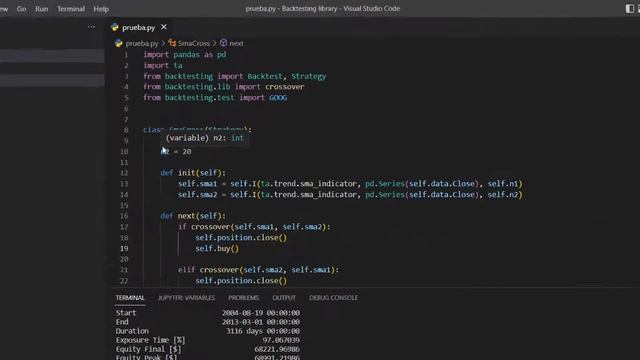
Task: Click the SmaCross class icon in breadcrumb
Action: [x=172, y=43]
